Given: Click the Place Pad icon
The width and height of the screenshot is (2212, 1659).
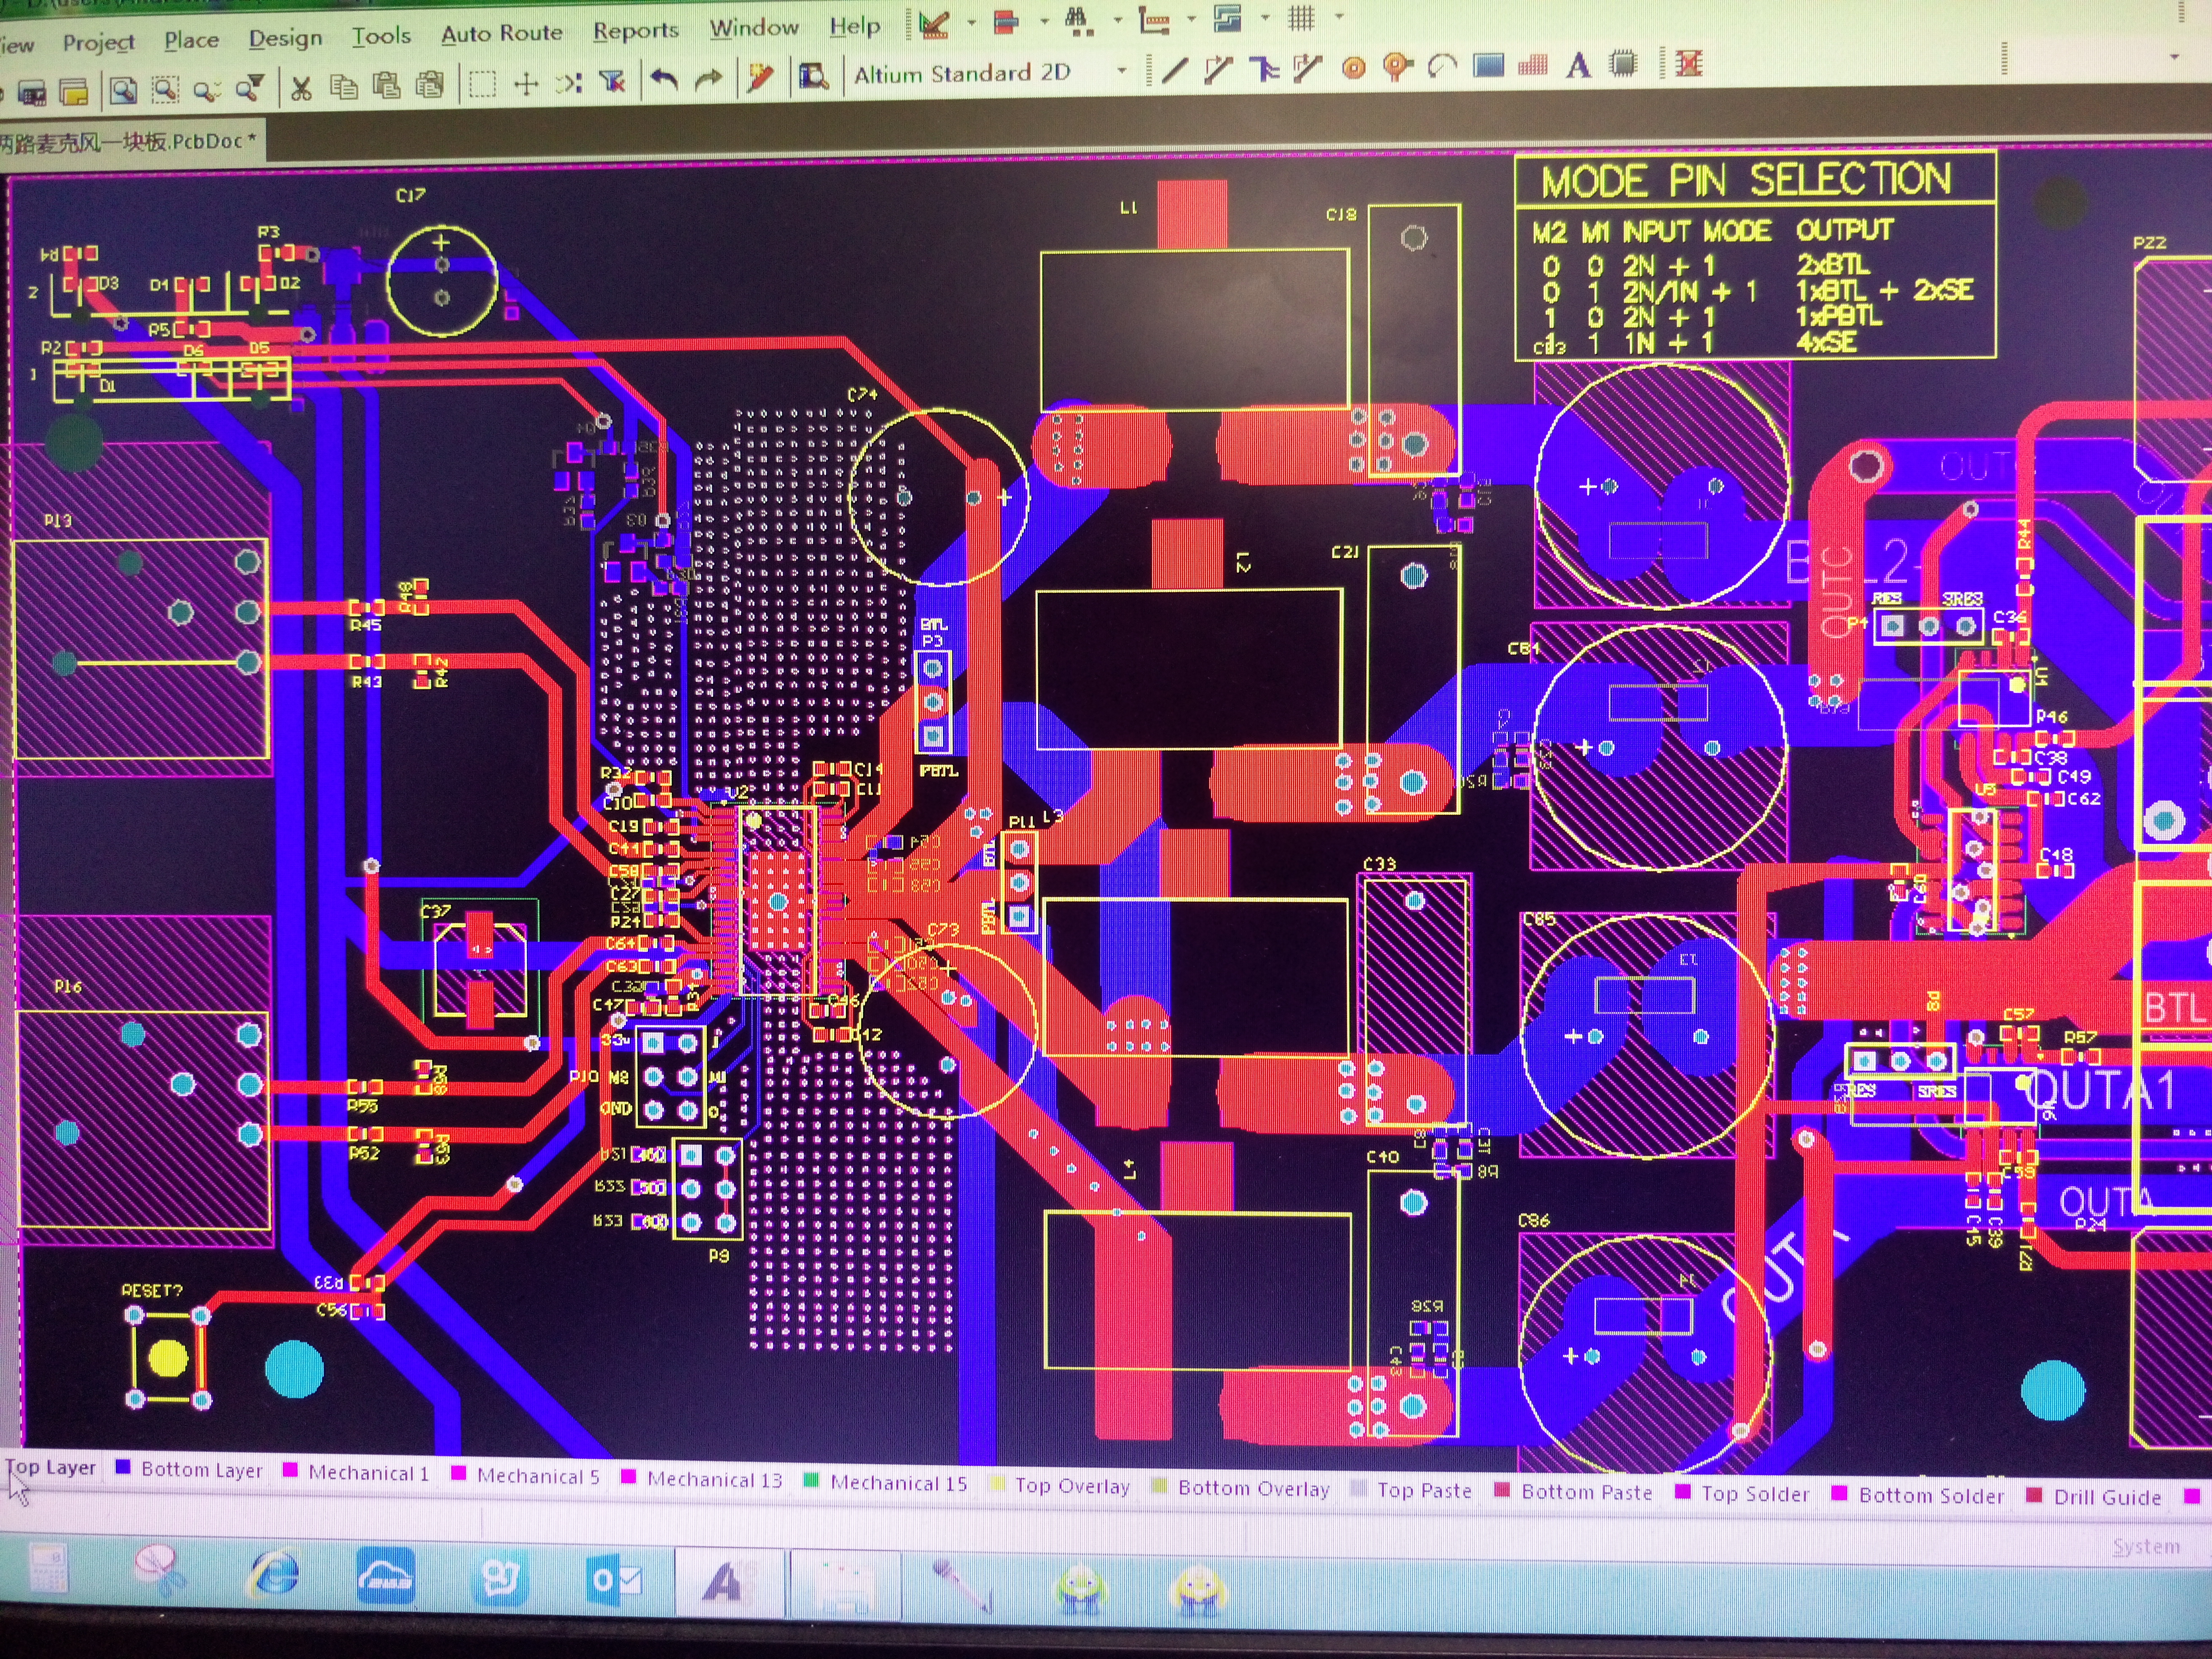Looking at the screenshot, I should 1353,68.
